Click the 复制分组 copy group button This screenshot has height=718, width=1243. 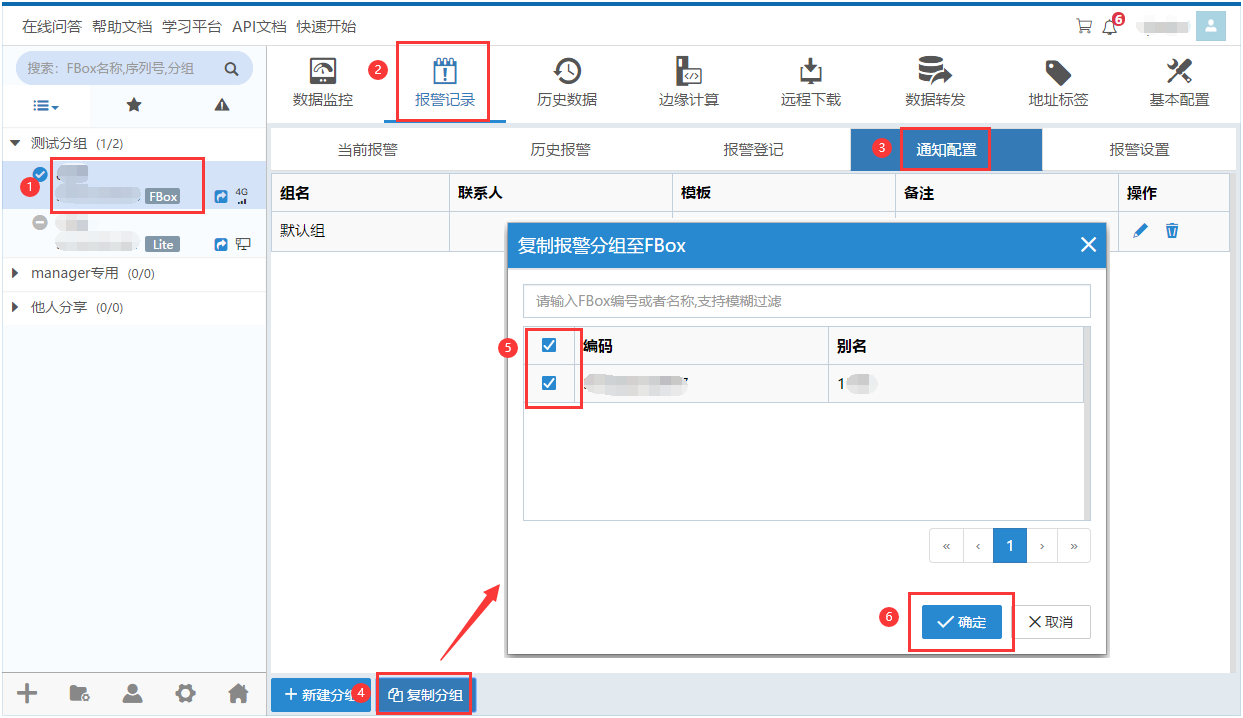[426, 695]
